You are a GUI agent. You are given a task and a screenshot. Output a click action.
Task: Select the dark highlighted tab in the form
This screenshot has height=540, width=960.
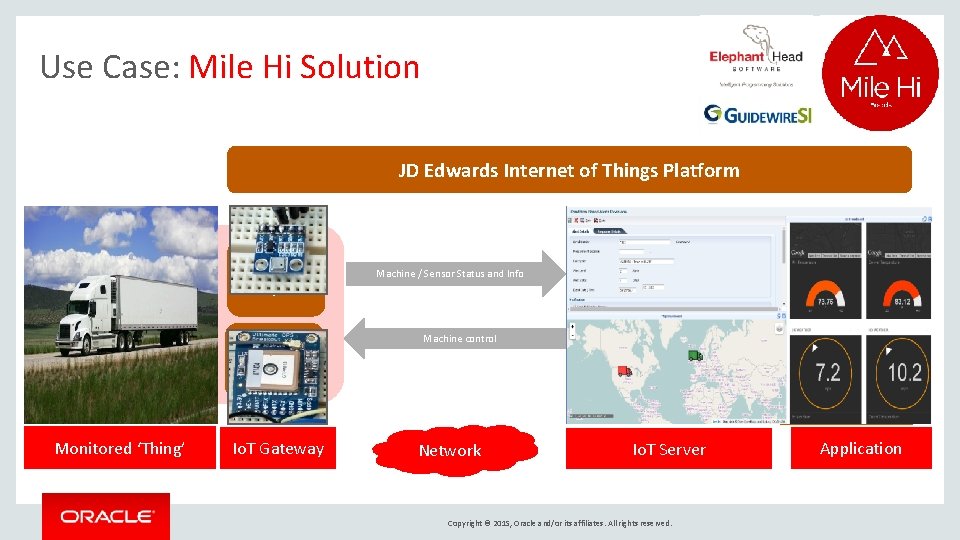[x=609, y=231]
